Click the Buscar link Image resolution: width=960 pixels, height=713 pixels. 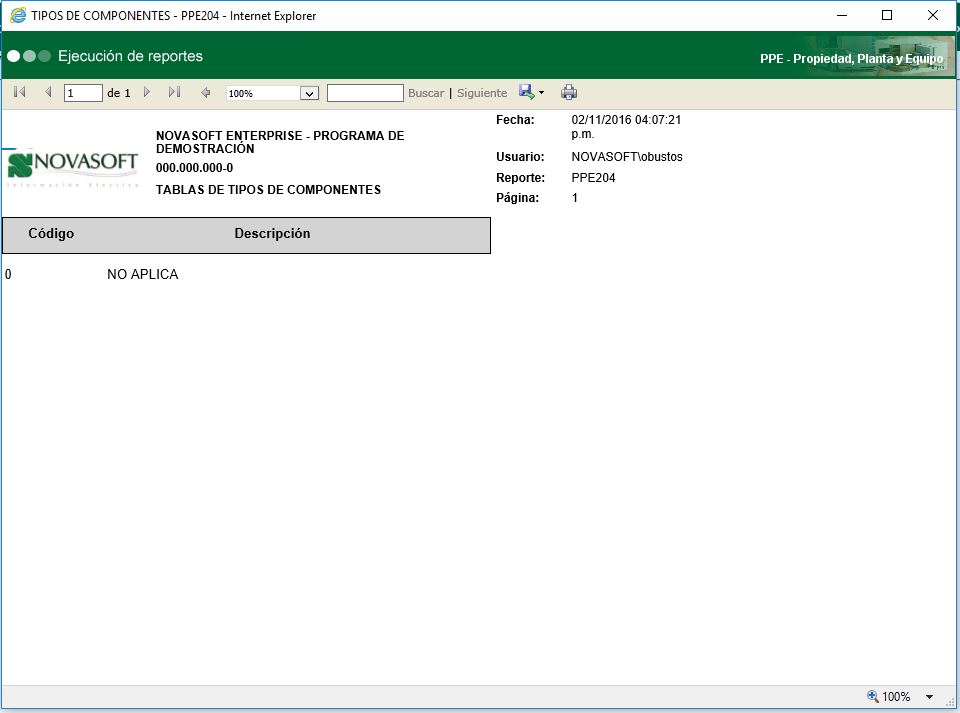tap(426, 93)
